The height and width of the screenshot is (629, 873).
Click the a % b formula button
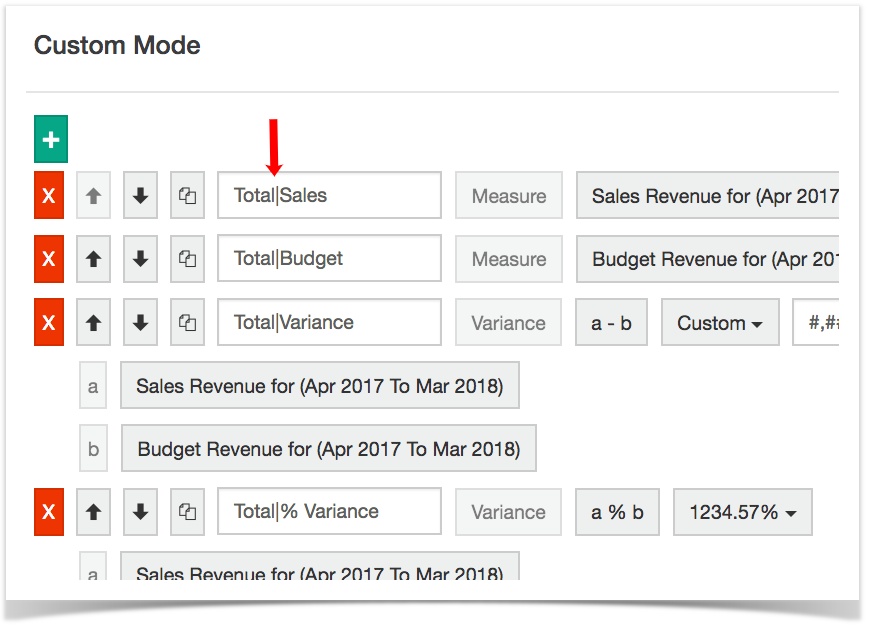pos(617,512)
